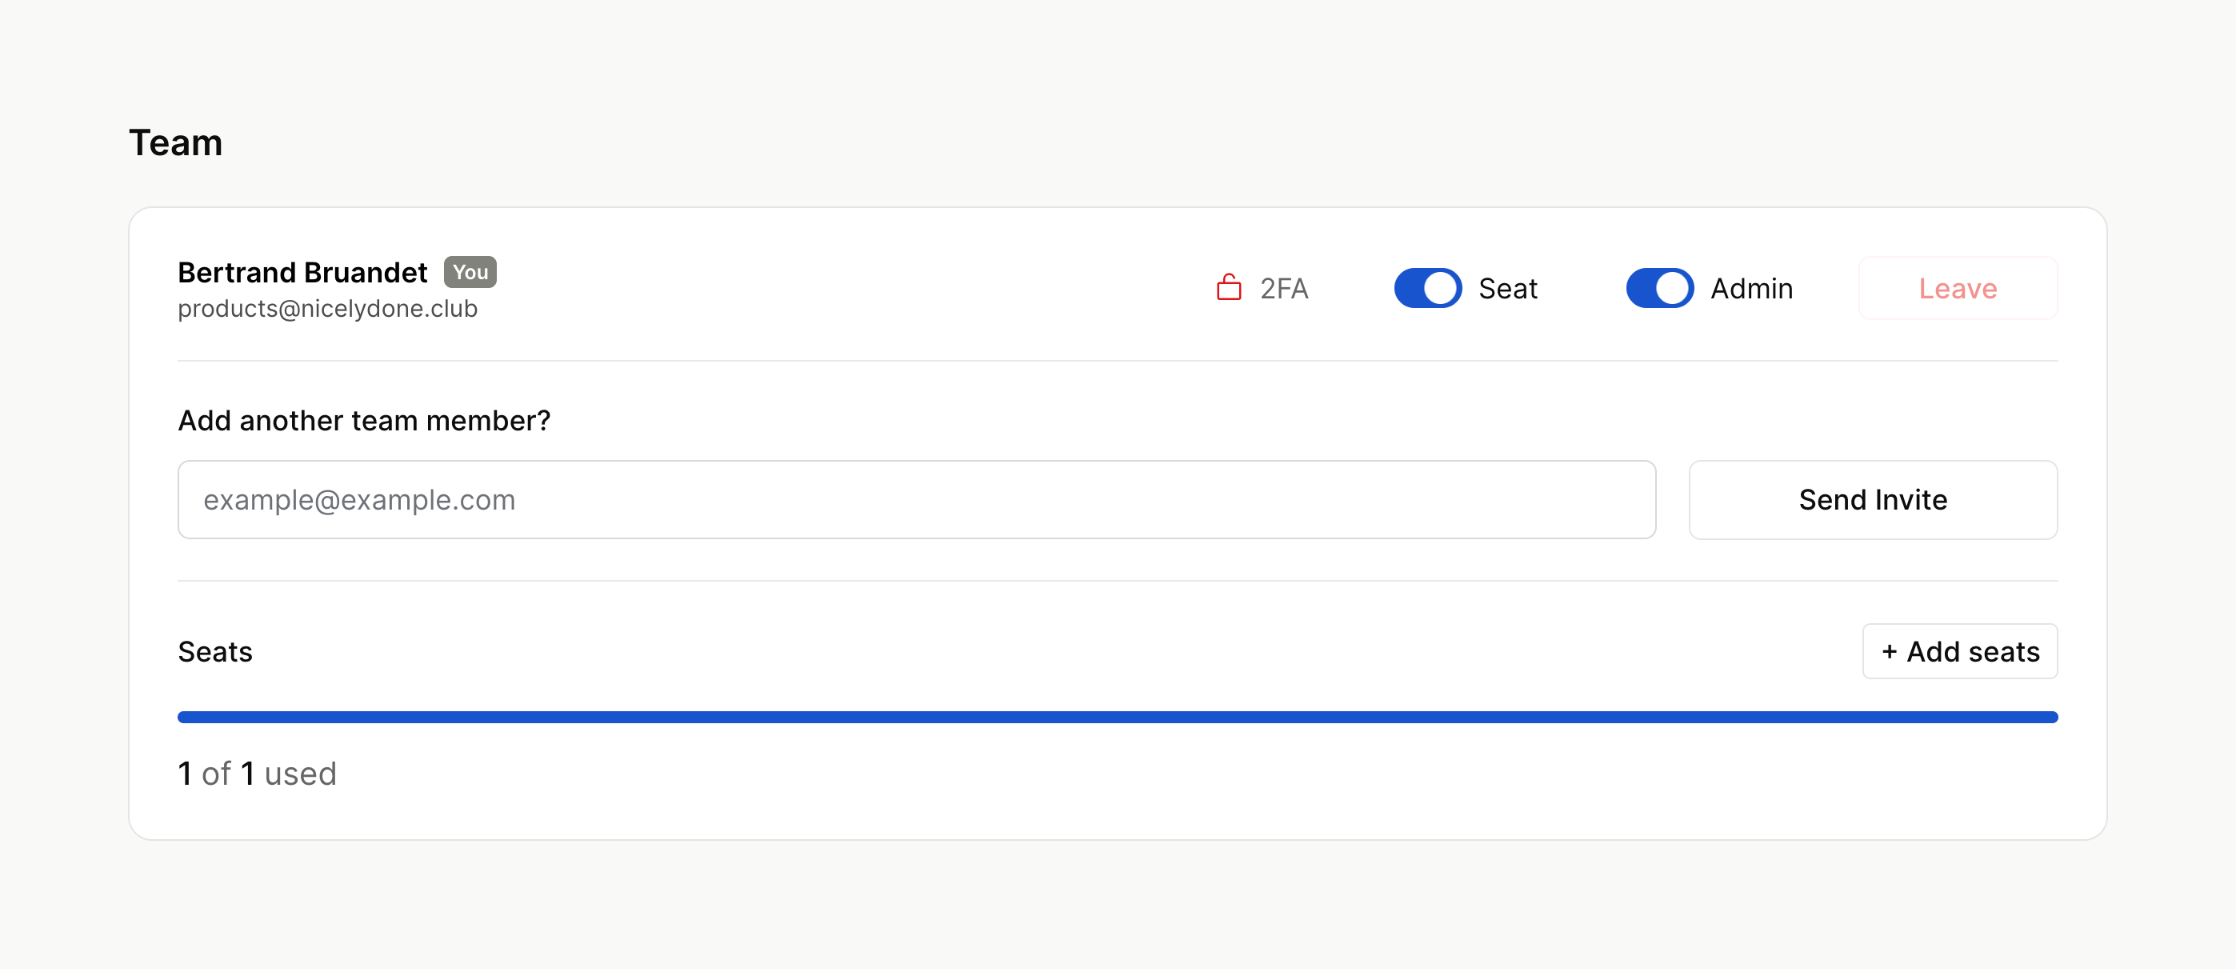Click the "Add another team member?" label
The height and width of the screenshot is (969, 2236).
[x=364, y=421]
